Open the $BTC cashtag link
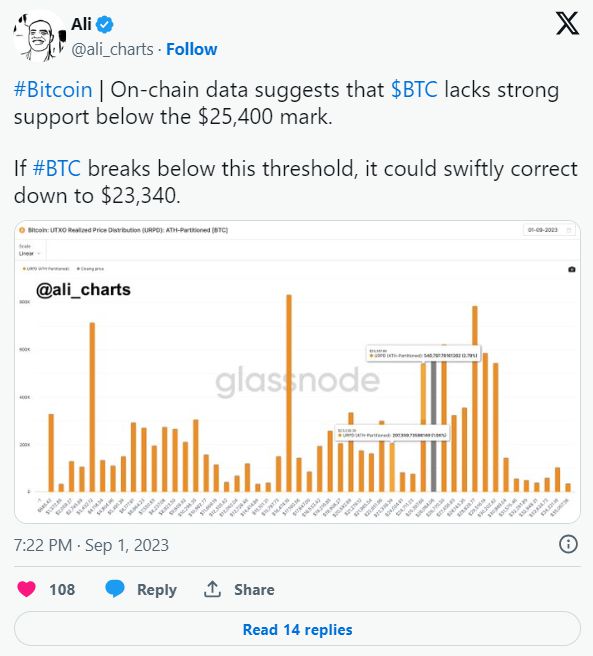 coord(414,90)
